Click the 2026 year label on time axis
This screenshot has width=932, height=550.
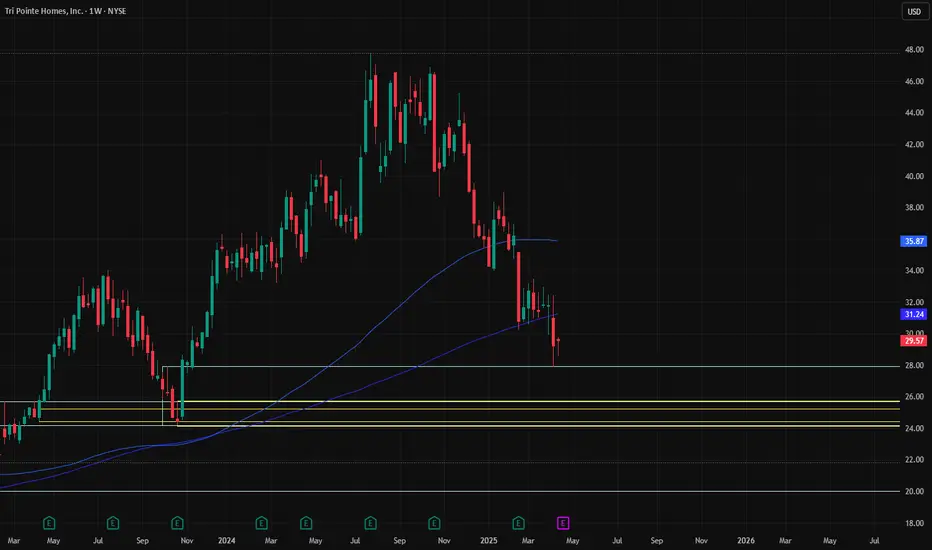tap(746, 540)
